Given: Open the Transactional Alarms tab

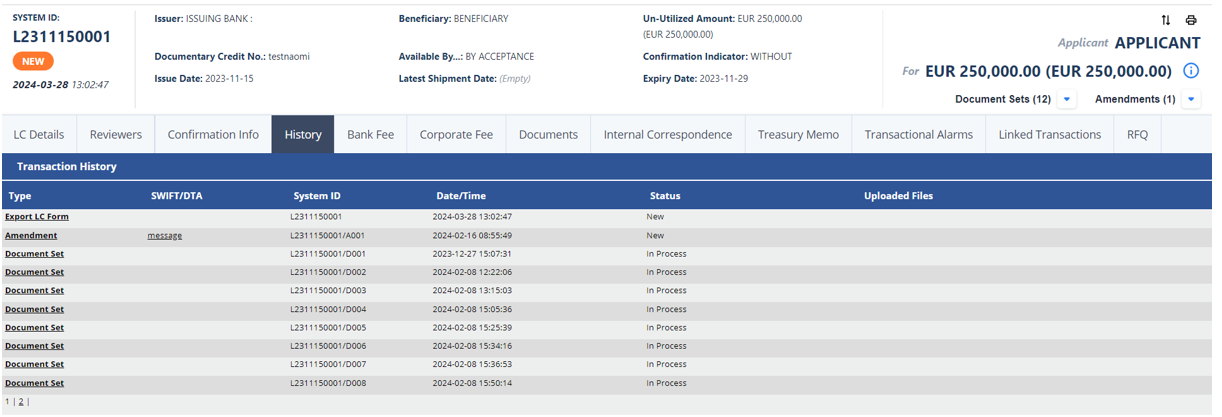Looking at the screenshot, I should [918, 134].
